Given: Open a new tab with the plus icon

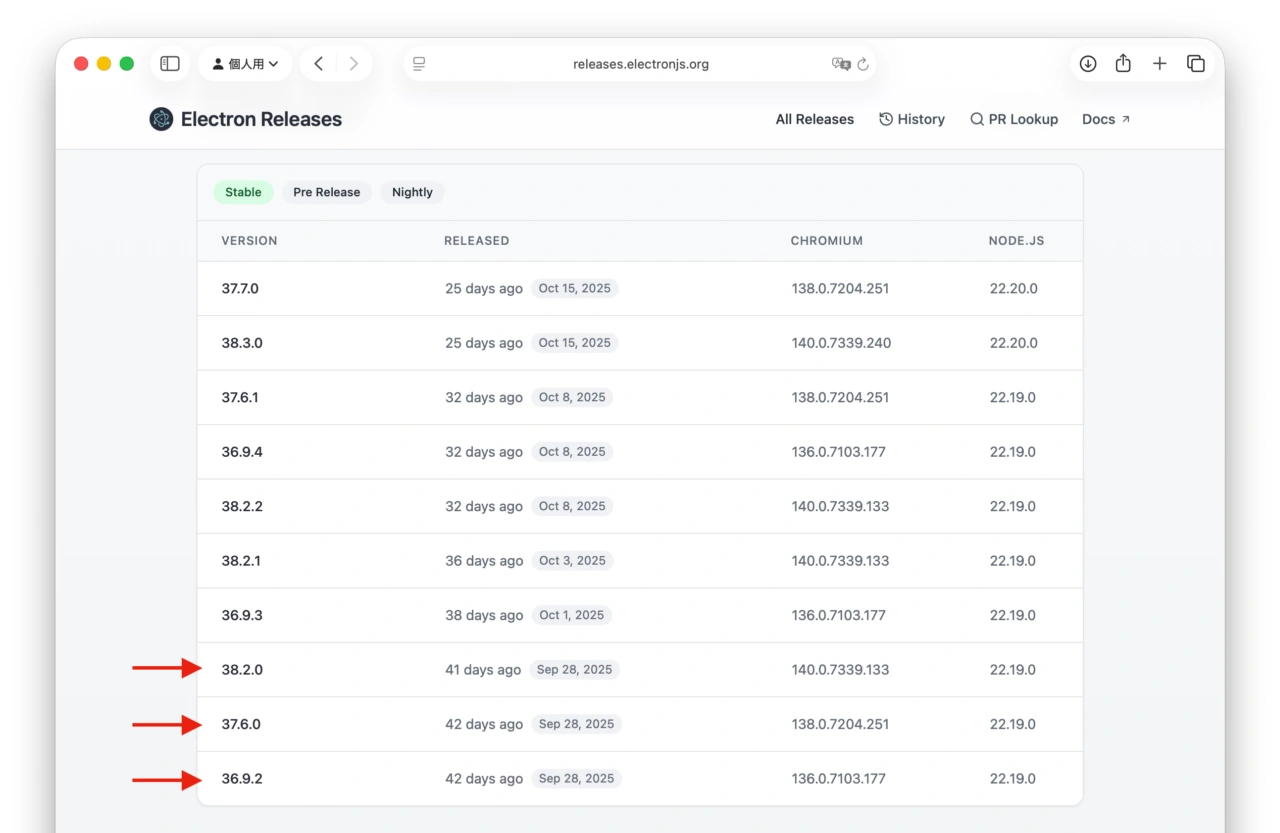Looking at the screenshot, I should pyautogui.click(x=1159, y=63).
